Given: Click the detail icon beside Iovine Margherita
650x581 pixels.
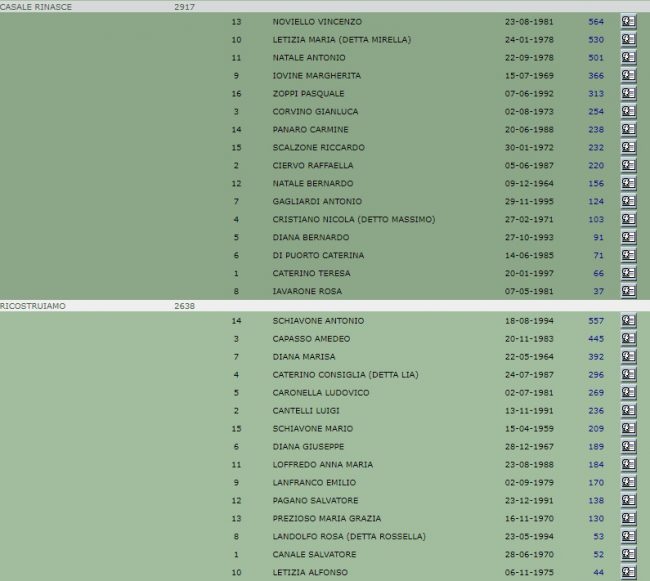Looking at the screenshot, I should pyautogui.click(x=628, y=75).
